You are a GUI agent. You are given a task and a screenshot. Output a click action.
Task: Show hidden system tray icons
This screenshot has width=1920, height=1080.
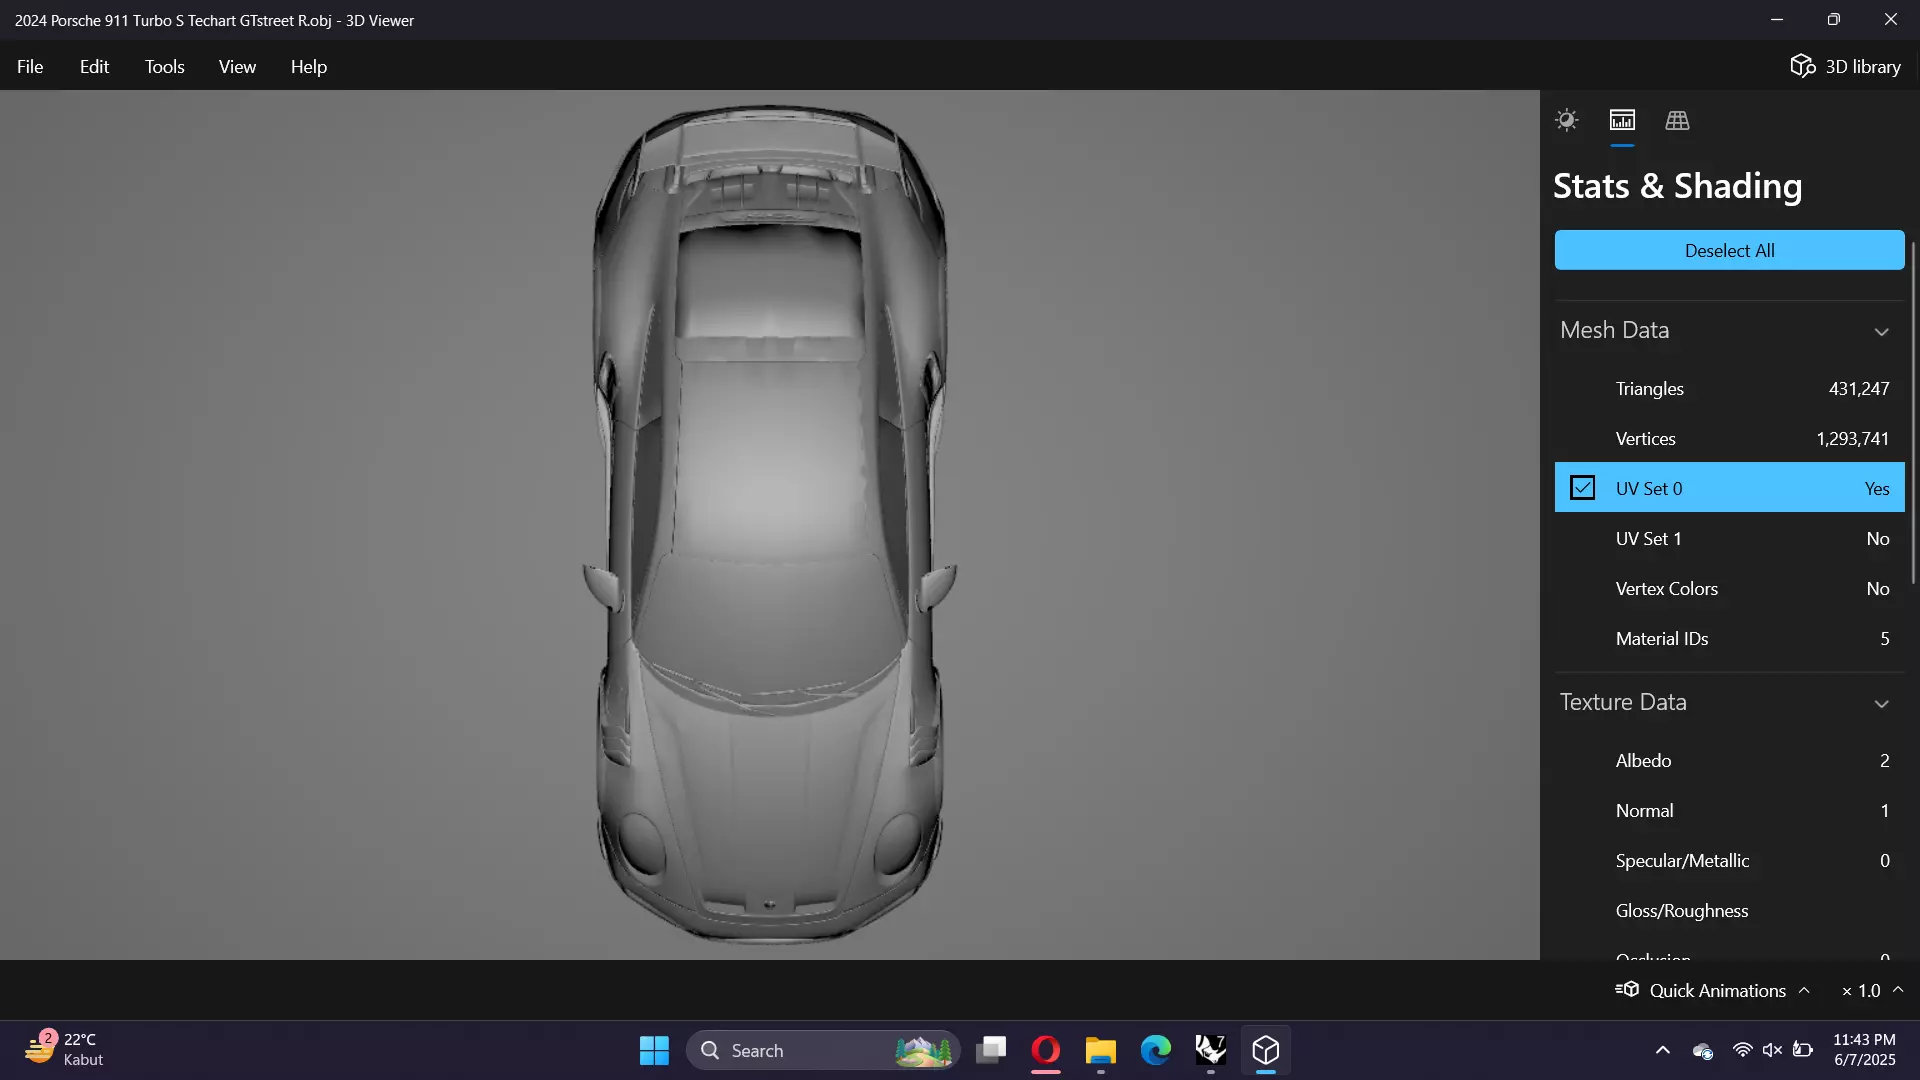[1662, 1050]
